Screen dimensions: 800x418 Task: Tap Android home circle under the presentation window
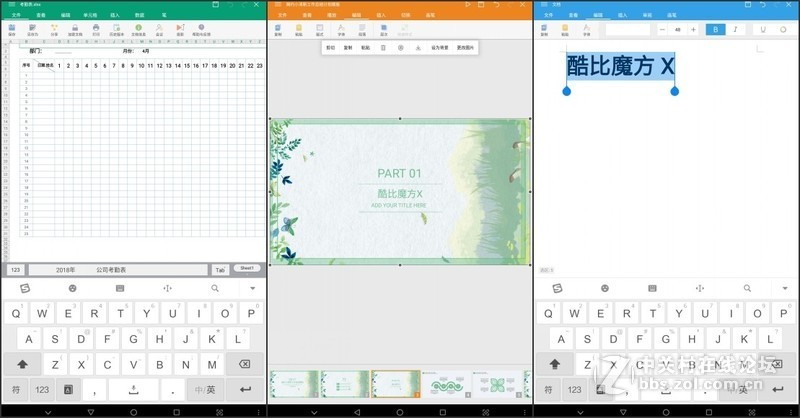399,412
